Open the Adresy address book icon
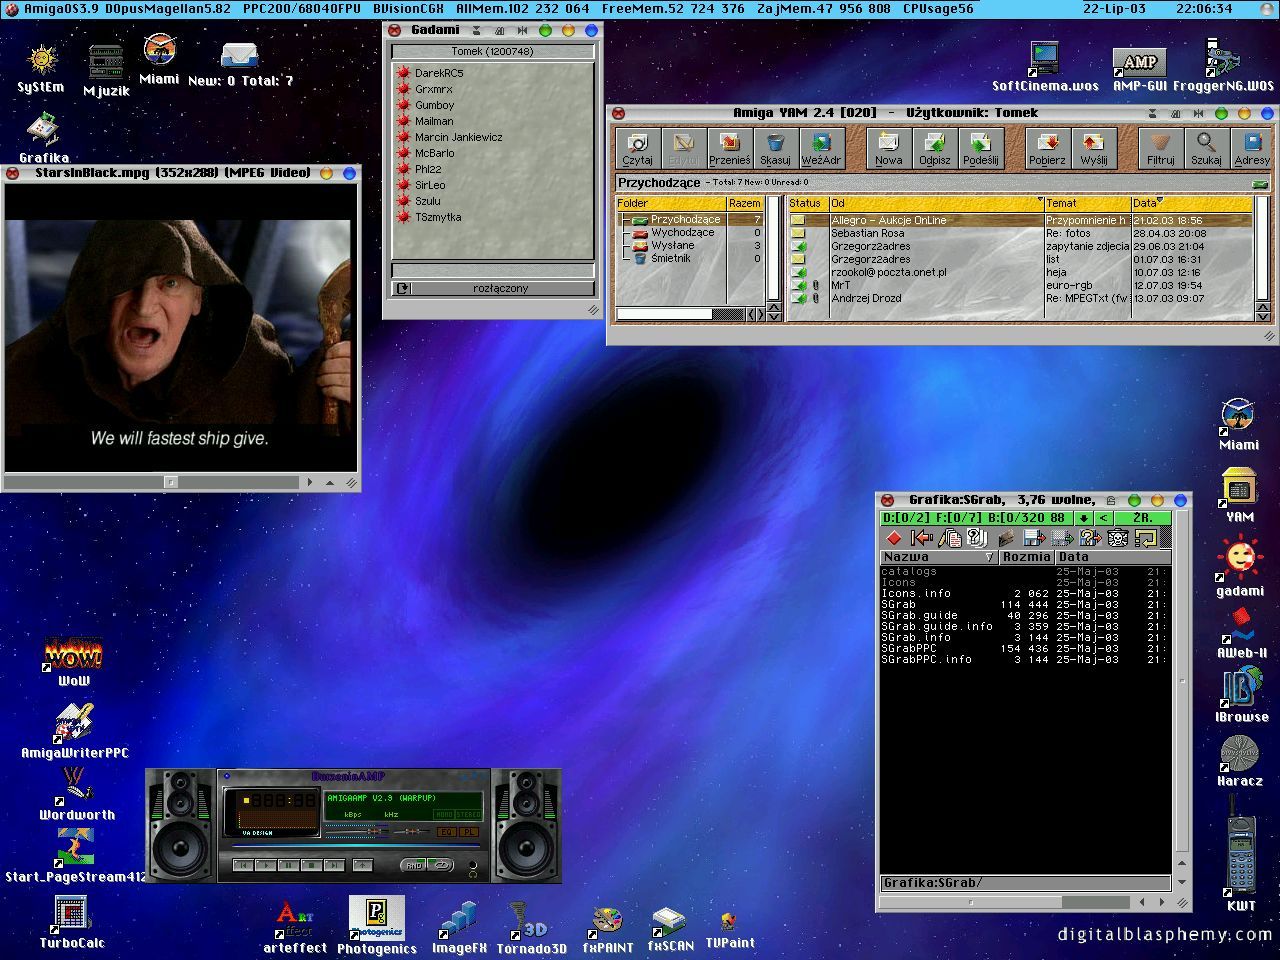Image resolution: width=1280 pixels, height=960 pixels. (1252, 148)
